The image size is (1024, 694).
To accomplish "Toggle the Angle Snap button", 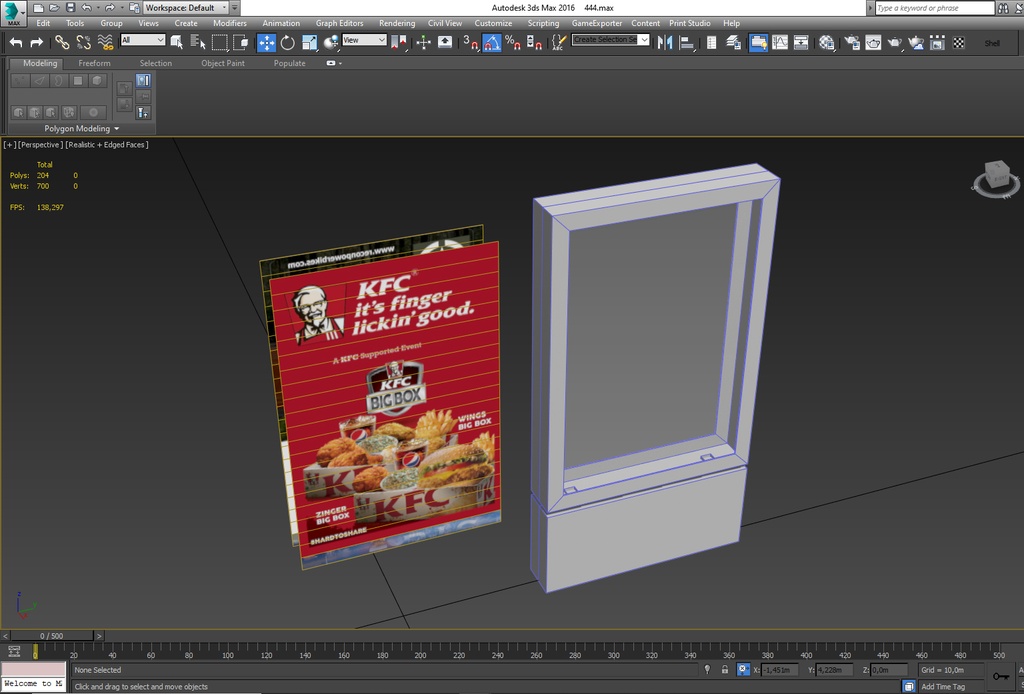I will pyautogui.click(x=491, y=42).
